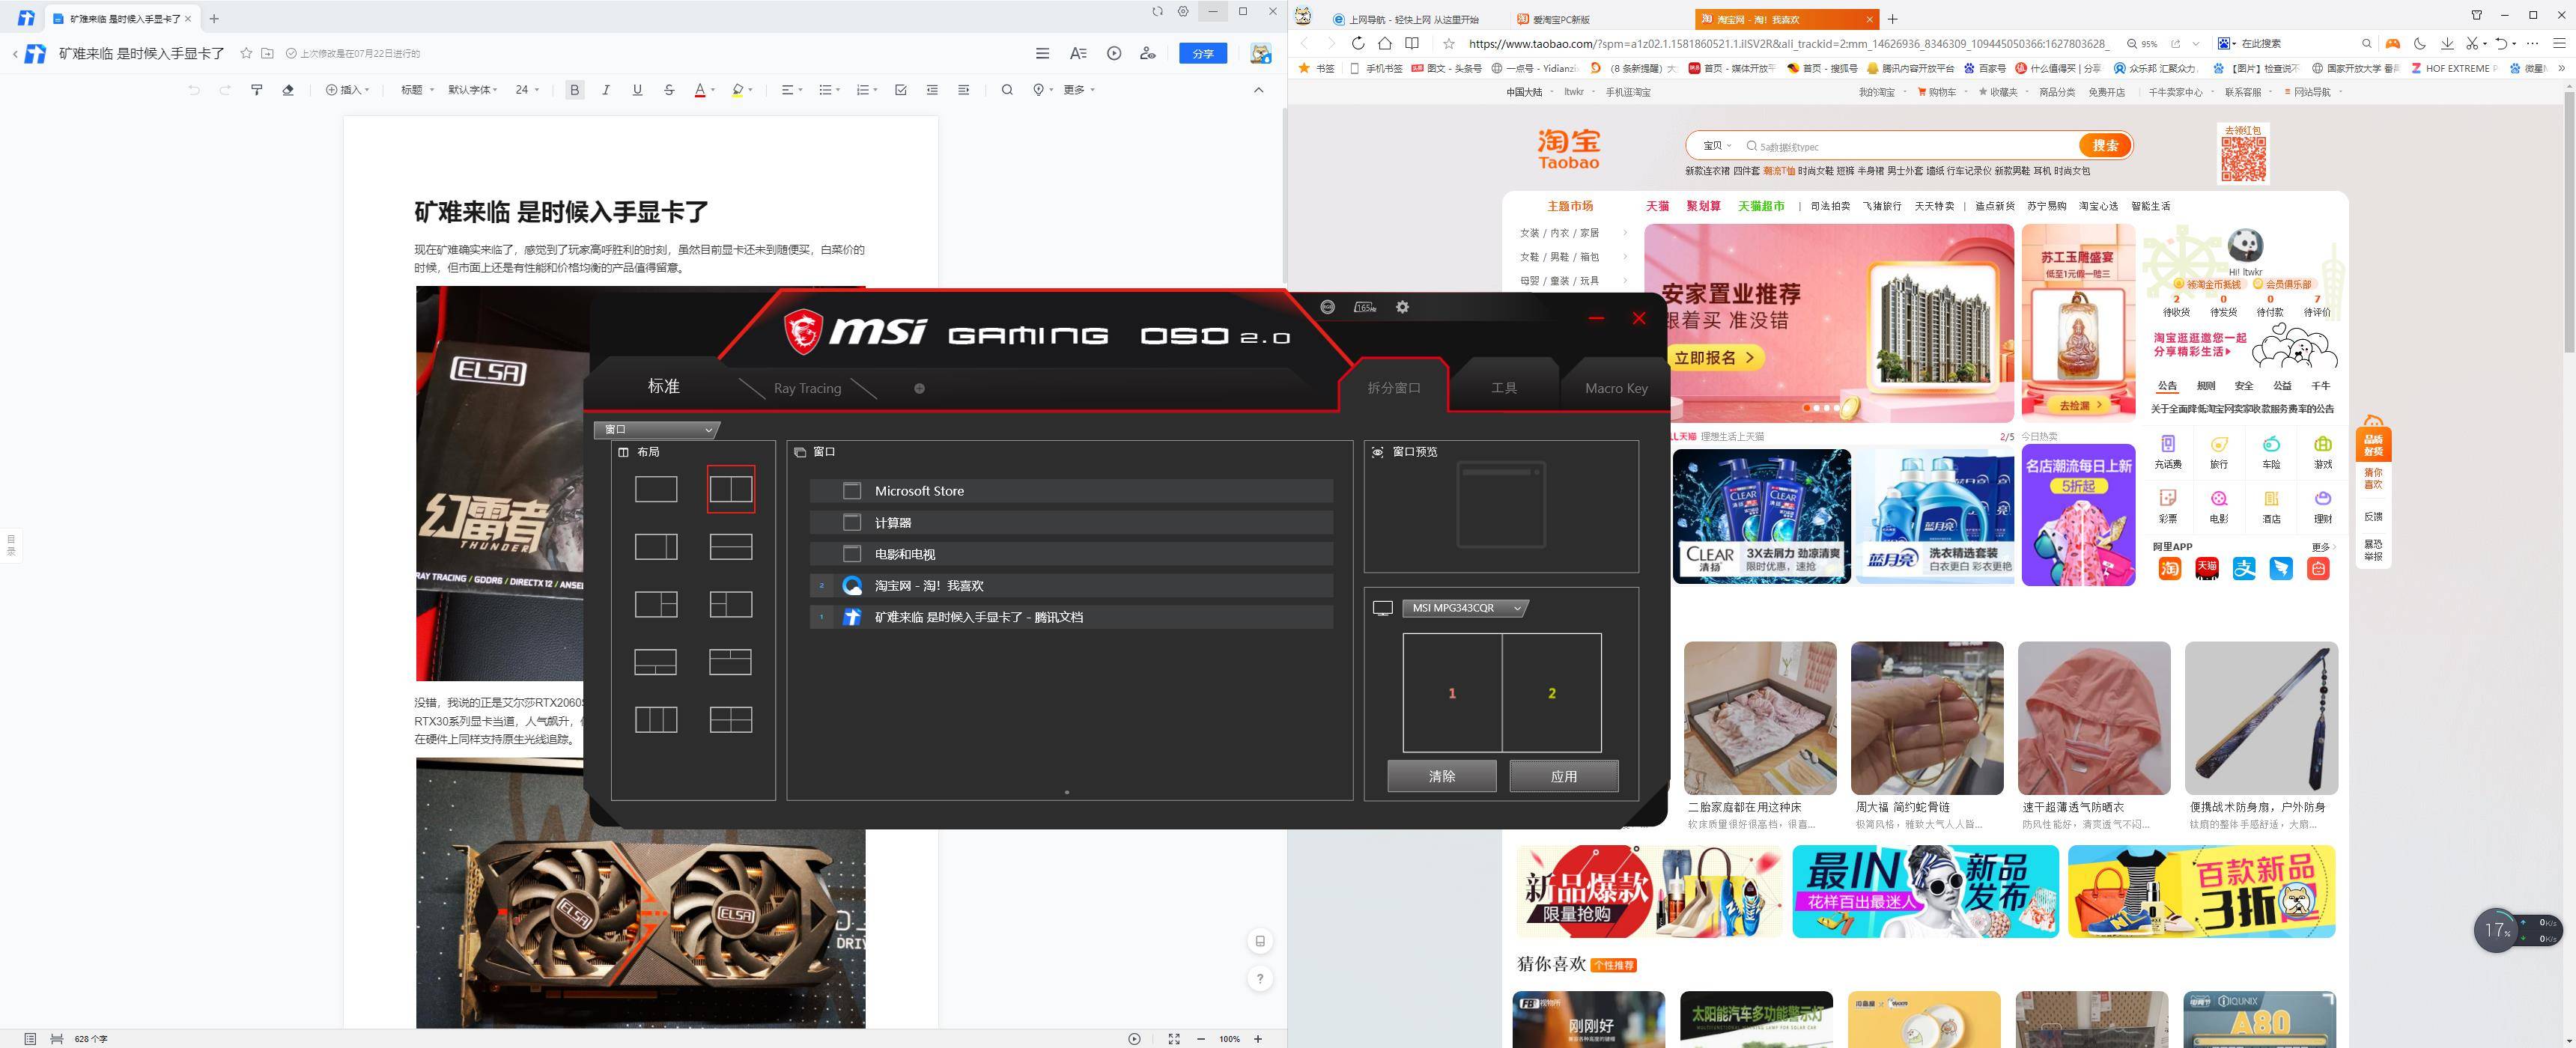Start presentation play icon in Tencent Docs
The image size is (2576, 1048).
[1114, 53]
